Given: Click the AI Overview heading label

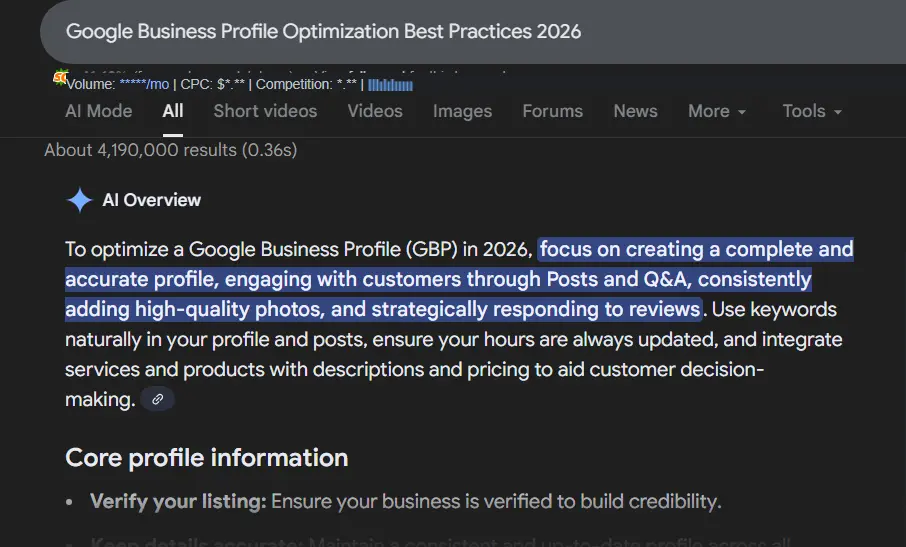Looking at the screenshot, I should [x=151, y=200].
